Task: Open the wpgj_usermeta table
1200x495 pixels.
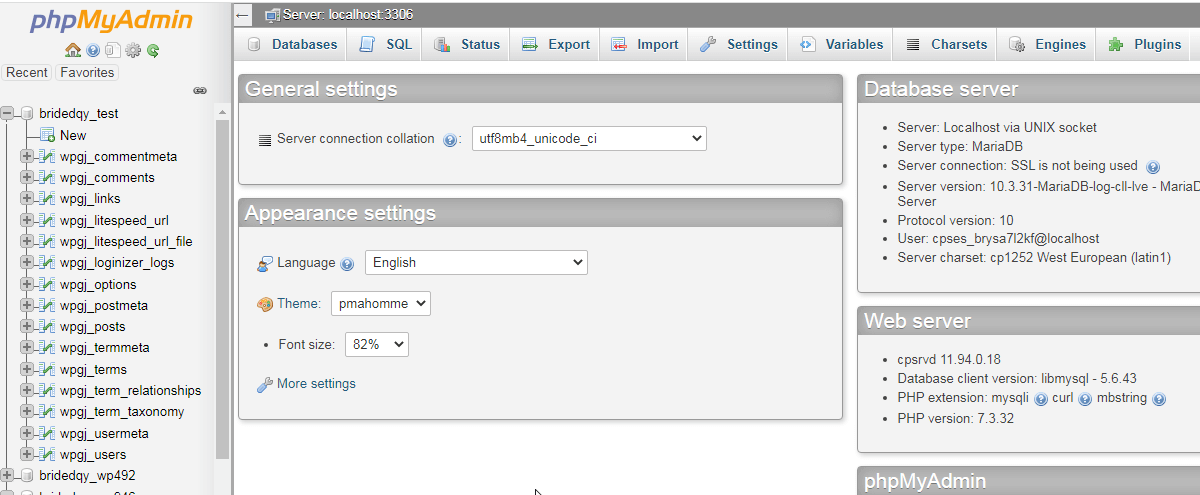Action: coord(104,434)
